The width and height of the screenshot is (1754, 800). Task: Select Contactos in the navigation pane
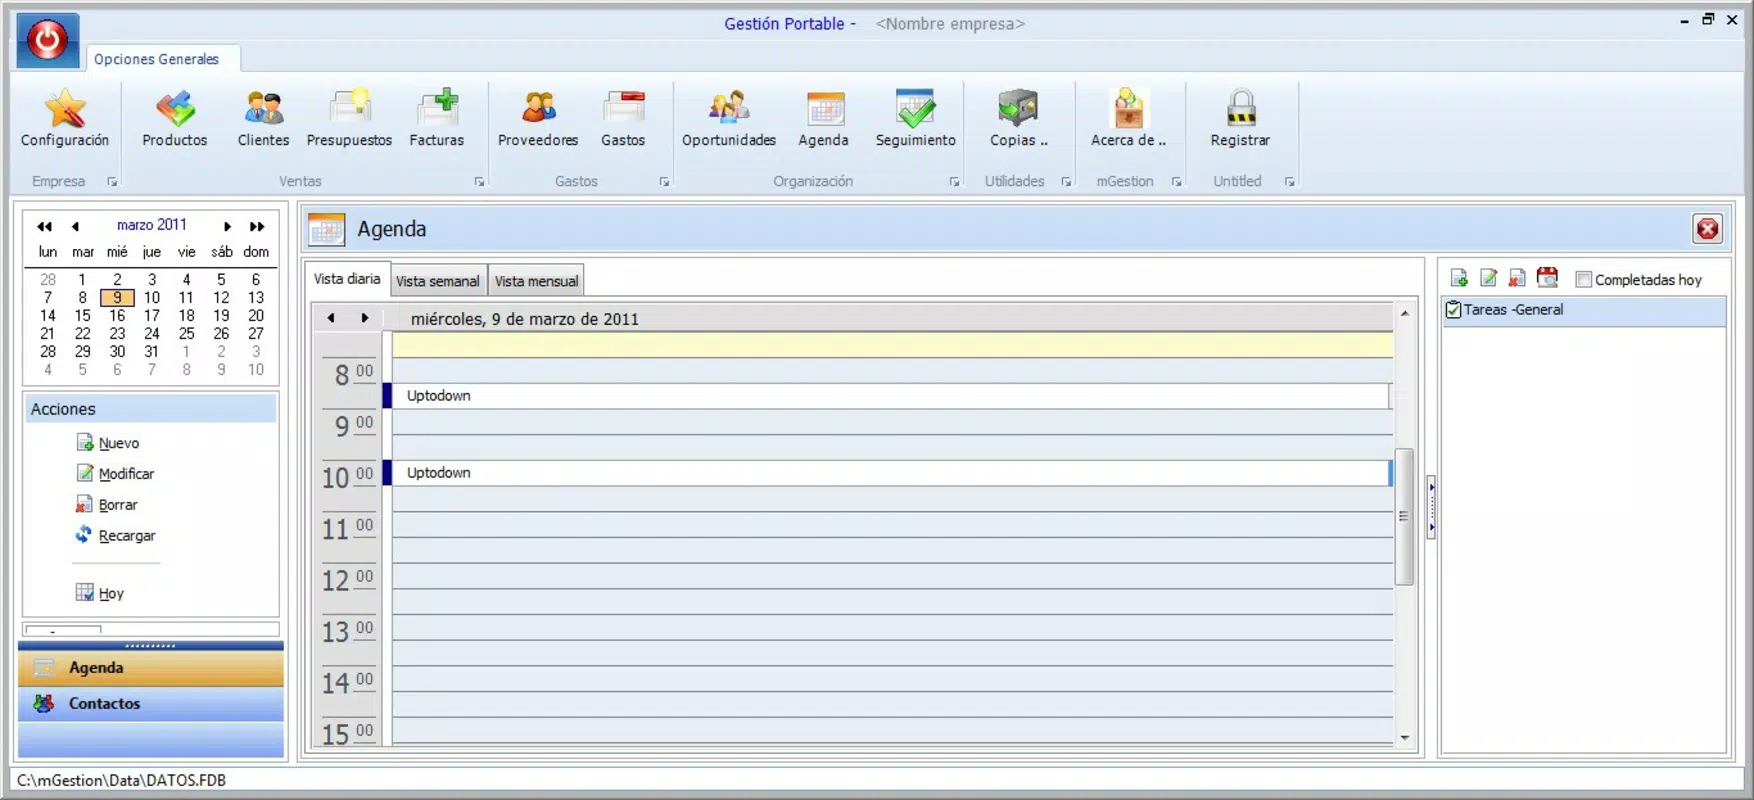coord(151,704)
